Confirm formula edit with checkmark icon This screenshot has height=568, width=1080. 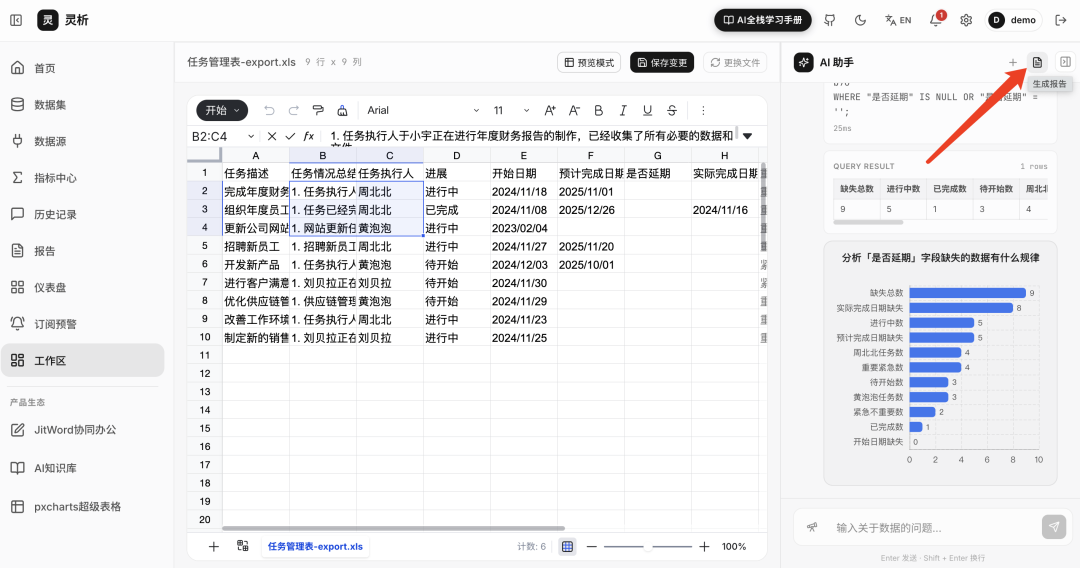290,136
